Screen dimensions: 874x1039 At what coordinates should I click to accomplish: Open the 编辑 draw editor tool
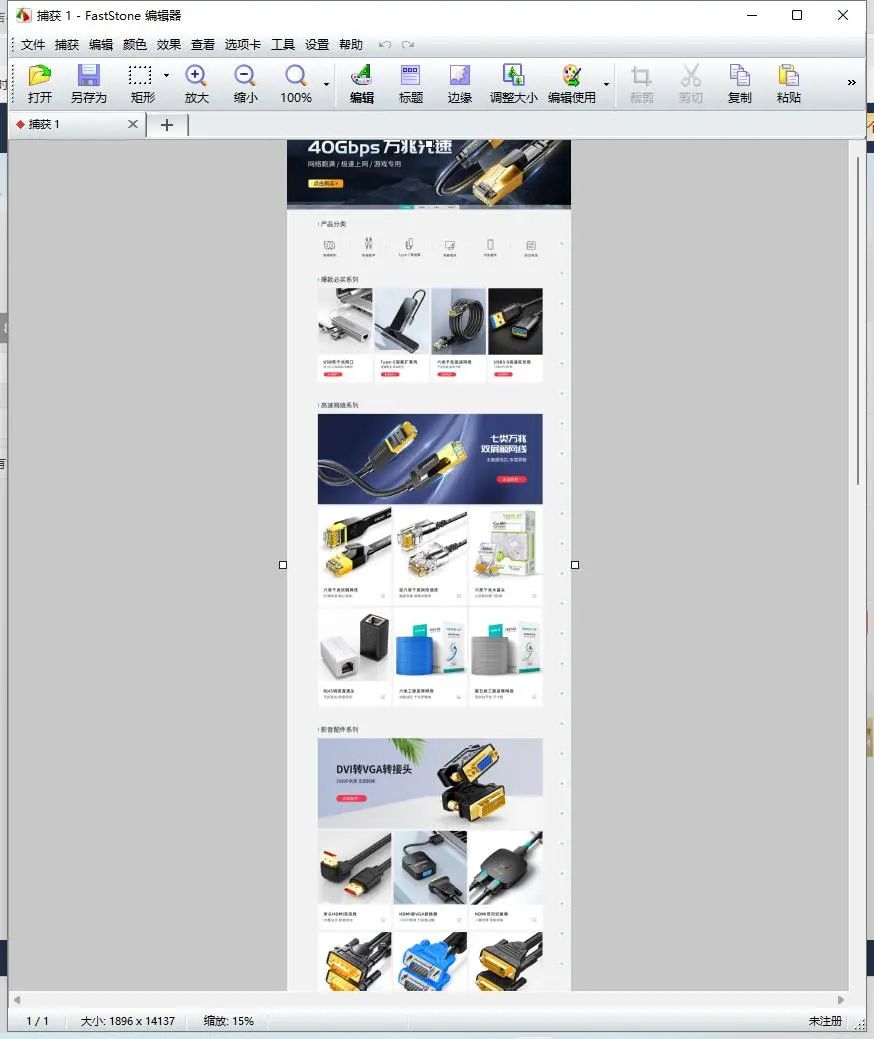pos(362,76)
